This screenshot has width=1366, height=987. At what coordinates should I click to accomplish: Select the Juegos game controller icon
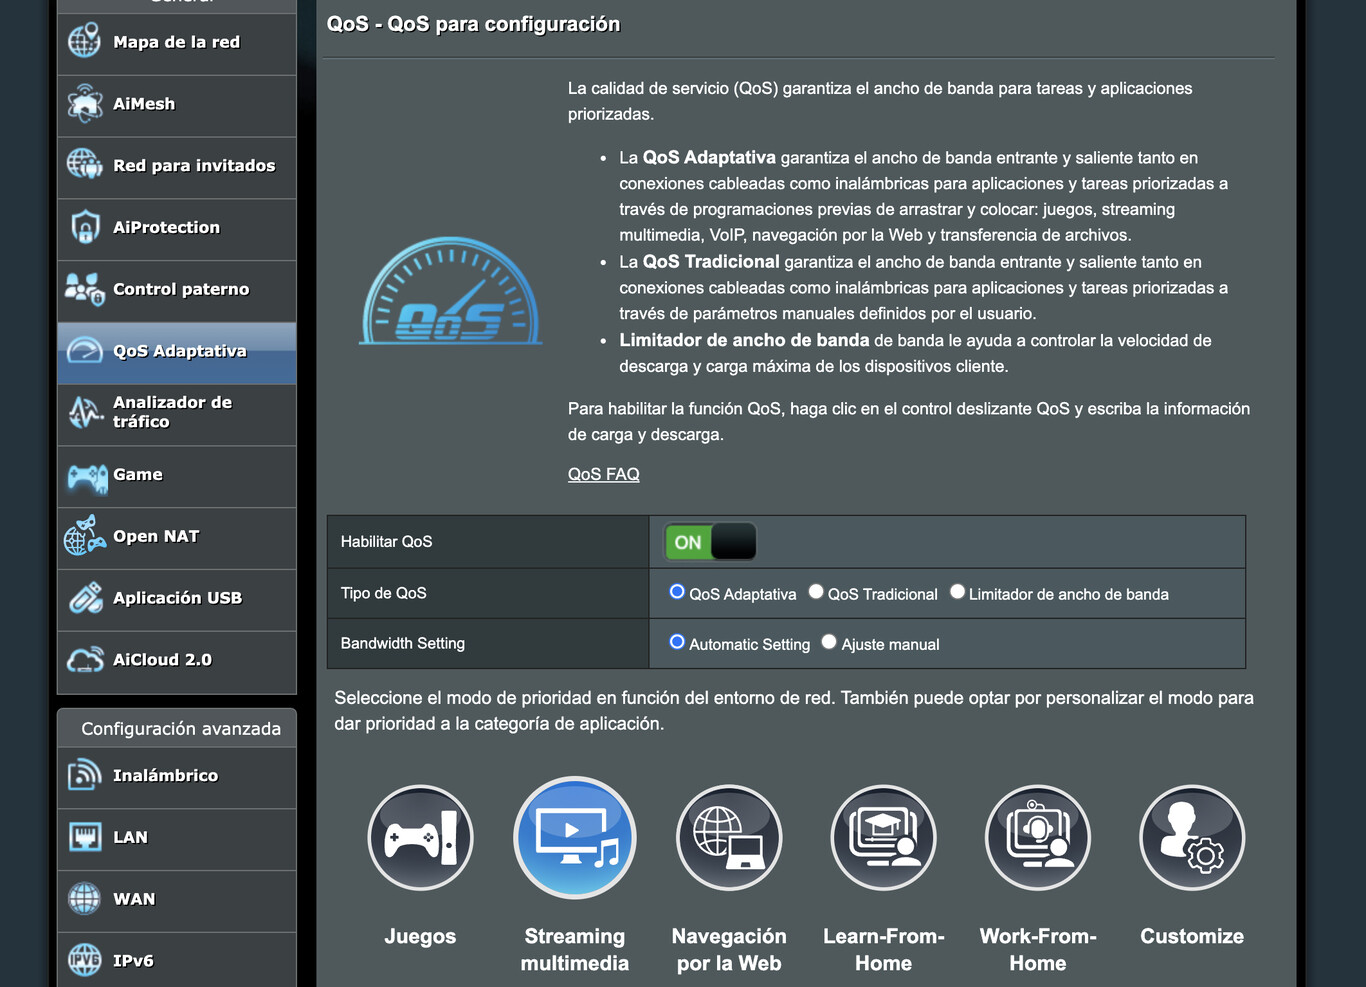tap(420, 837)
